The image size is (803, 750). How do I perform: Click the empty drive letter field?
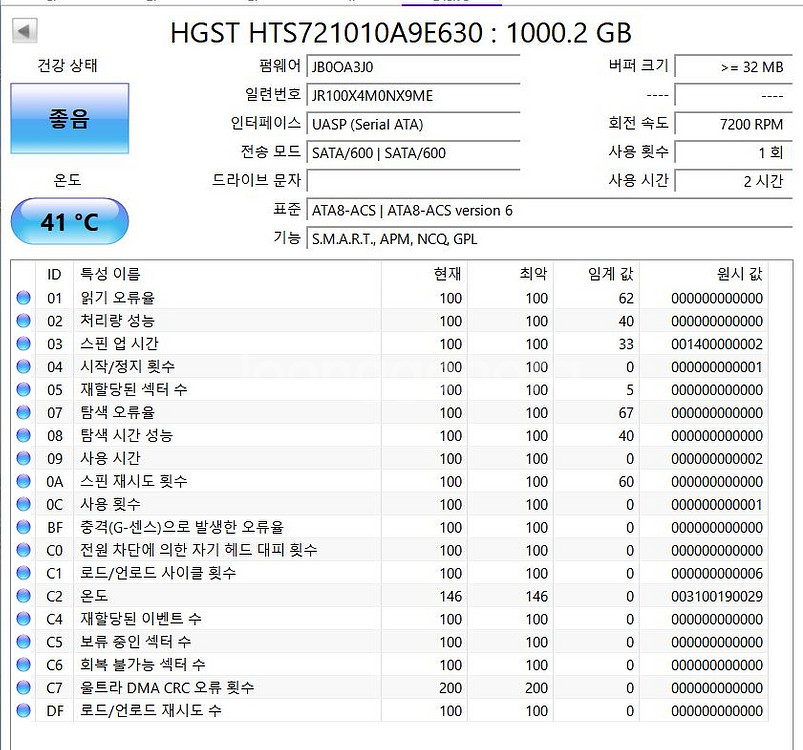coord(413,181)
